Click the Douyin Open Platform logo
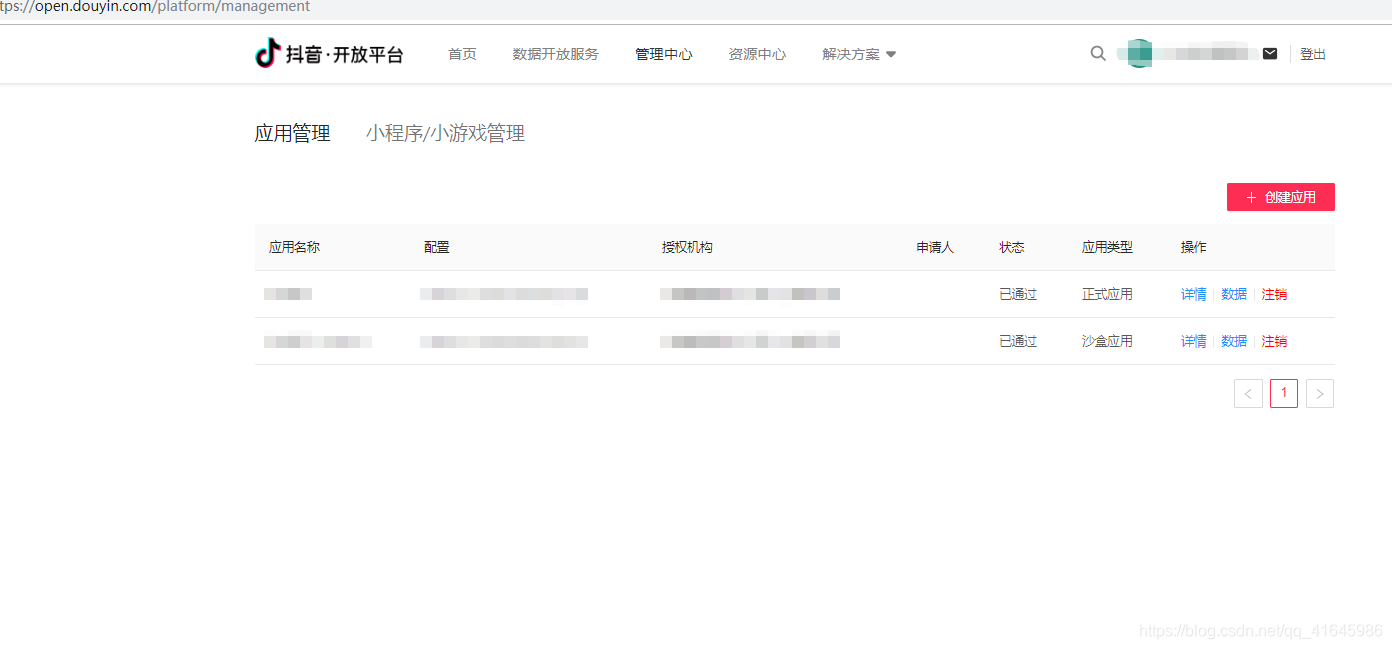 330,53
